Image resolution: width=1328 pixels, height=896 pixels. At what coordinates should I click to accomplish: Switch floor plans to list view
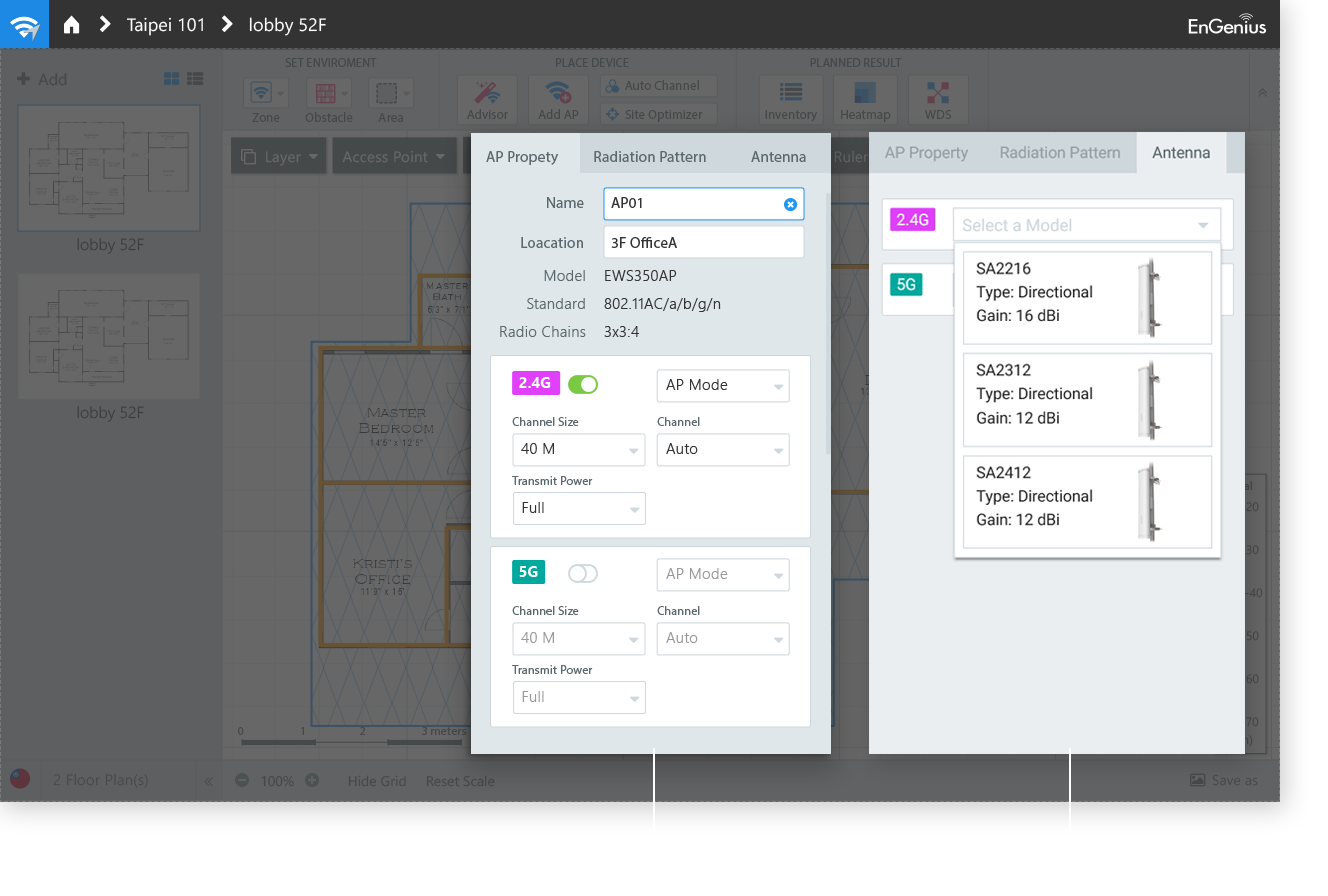(195, 79)
